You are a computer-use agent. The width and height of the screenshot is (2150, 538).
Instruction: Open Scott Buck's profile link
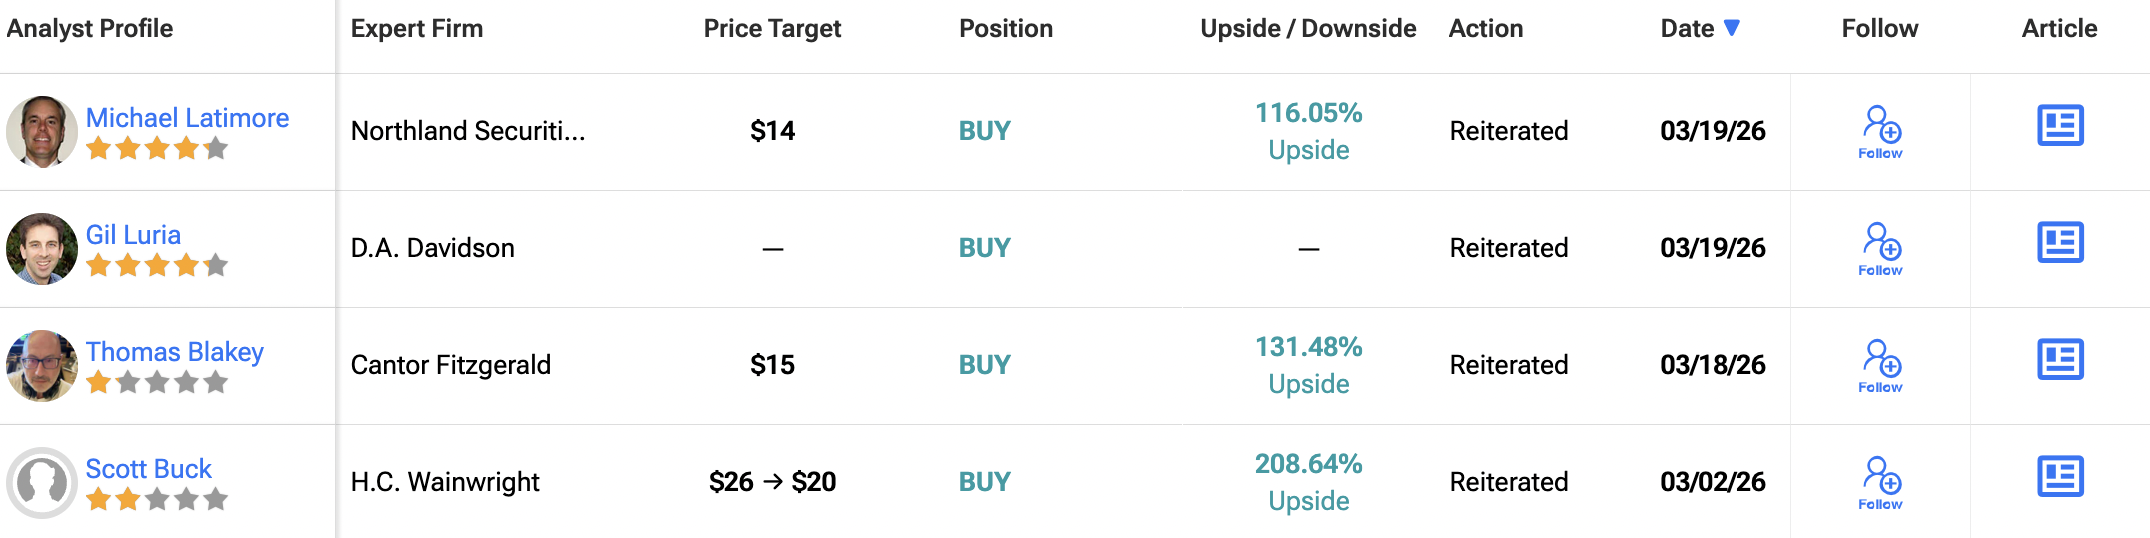[148, 469]
